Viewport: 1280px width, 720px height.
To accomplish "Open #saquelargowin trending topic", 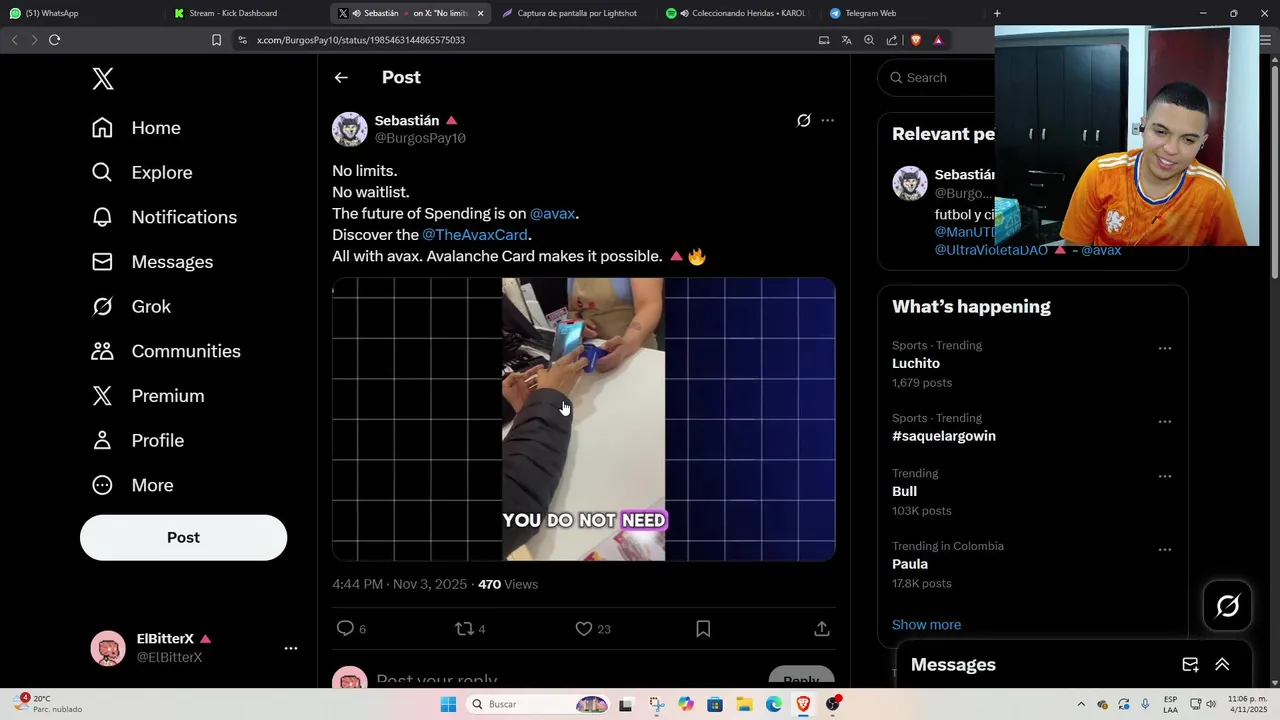I will pos(944,436).
